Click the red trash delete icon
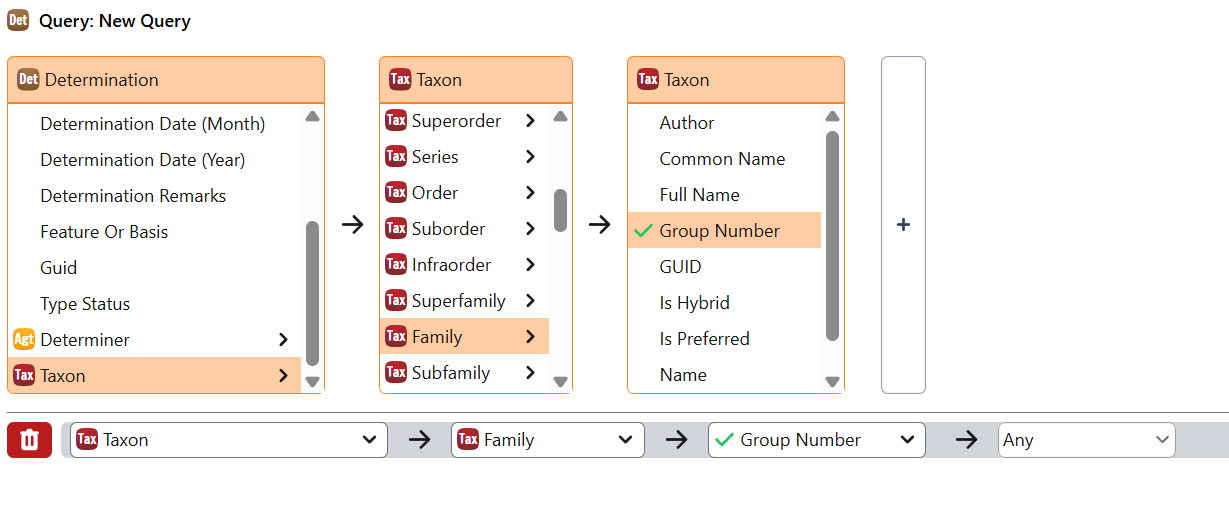 tap(29, 440)
